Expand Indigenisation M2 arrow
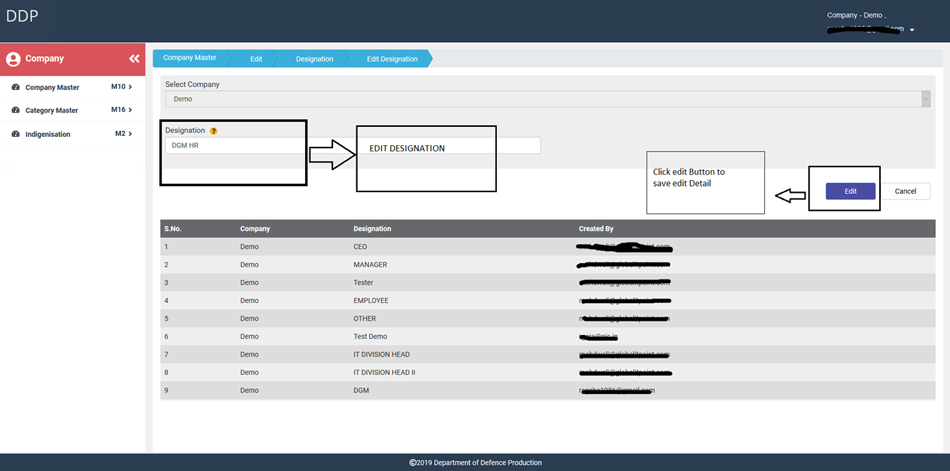 (130, 134)
